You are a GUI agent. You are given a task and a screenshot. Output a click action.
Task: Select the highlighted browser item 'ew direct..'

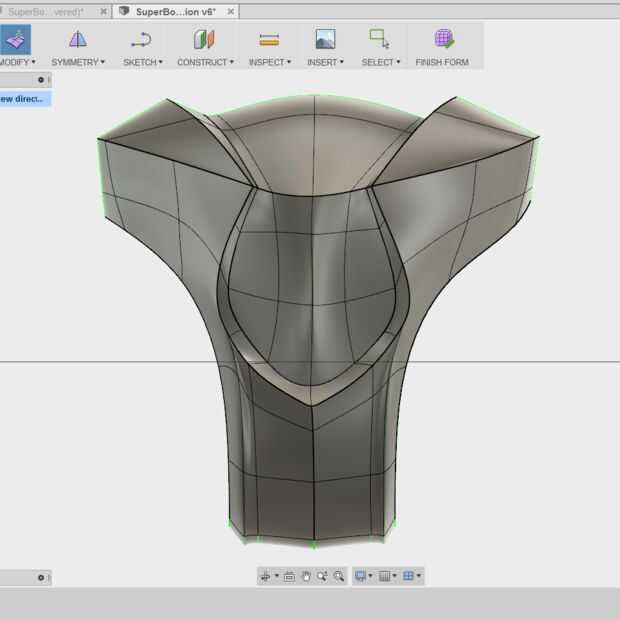[x=22, y=99]
